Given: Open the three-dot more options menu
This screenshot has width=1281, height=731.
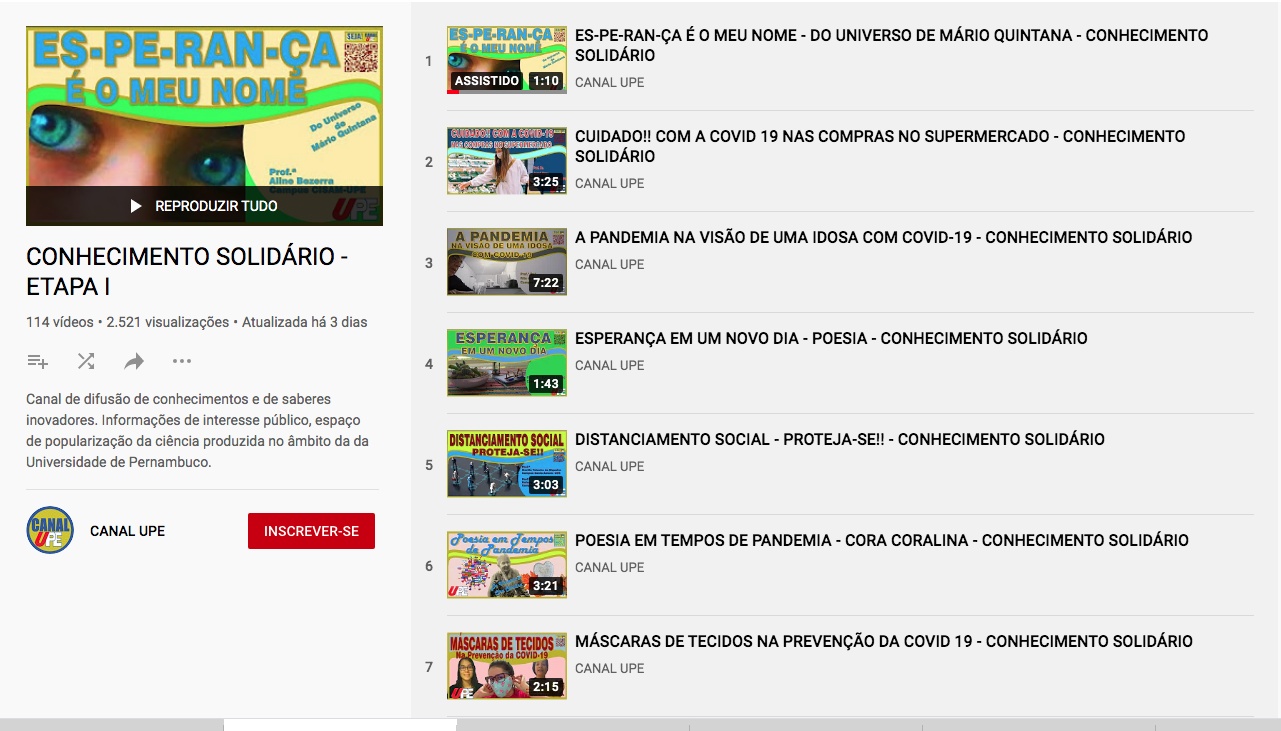Looking at the screenshot, I should (181, 361).
